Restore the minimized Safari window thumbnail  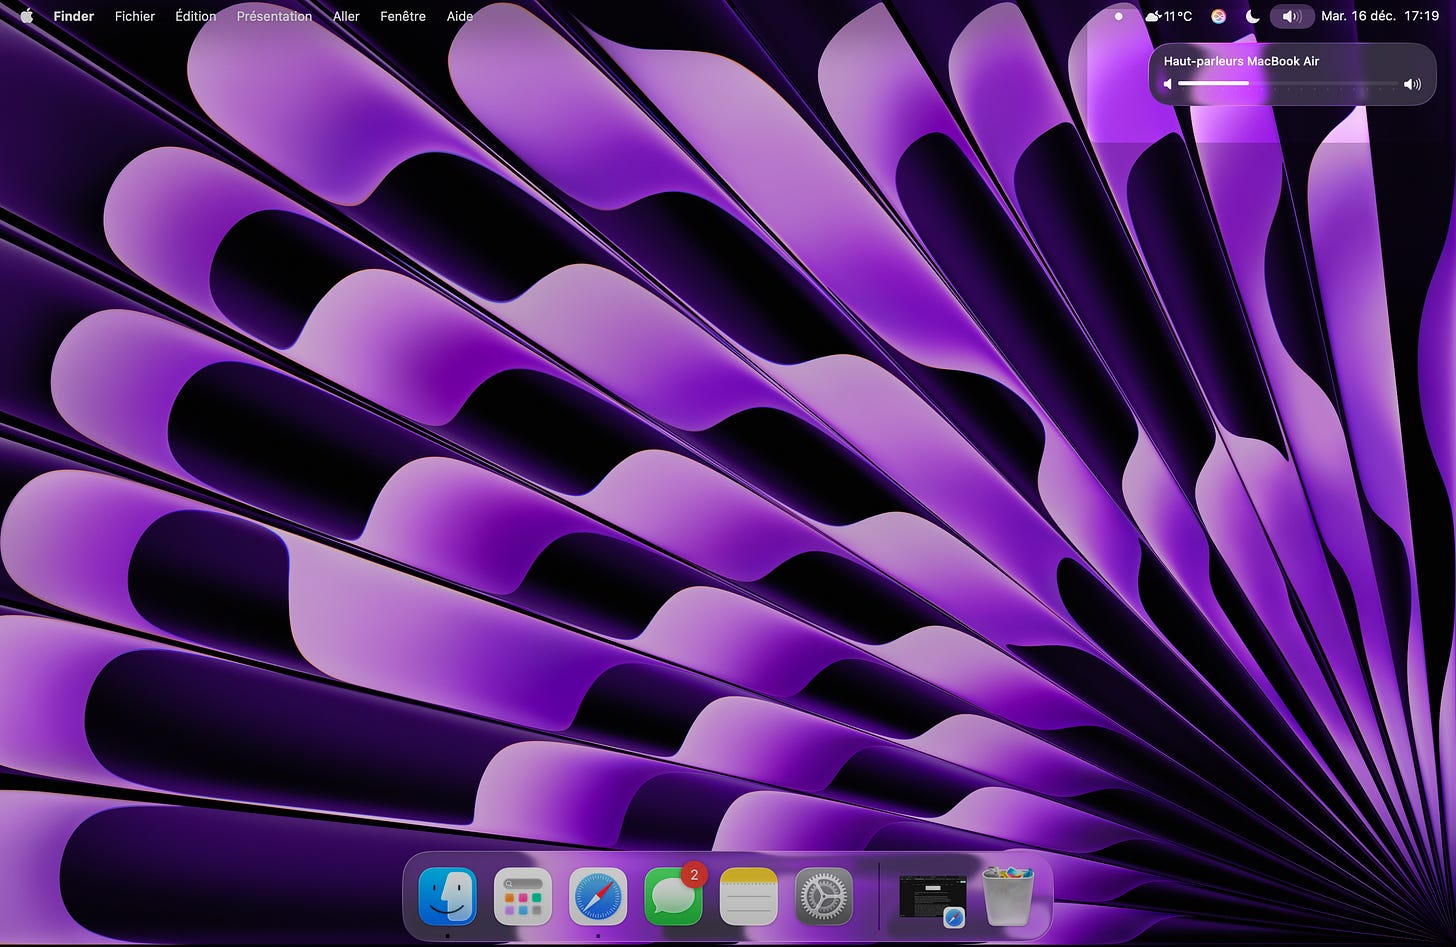click(932, 895)
